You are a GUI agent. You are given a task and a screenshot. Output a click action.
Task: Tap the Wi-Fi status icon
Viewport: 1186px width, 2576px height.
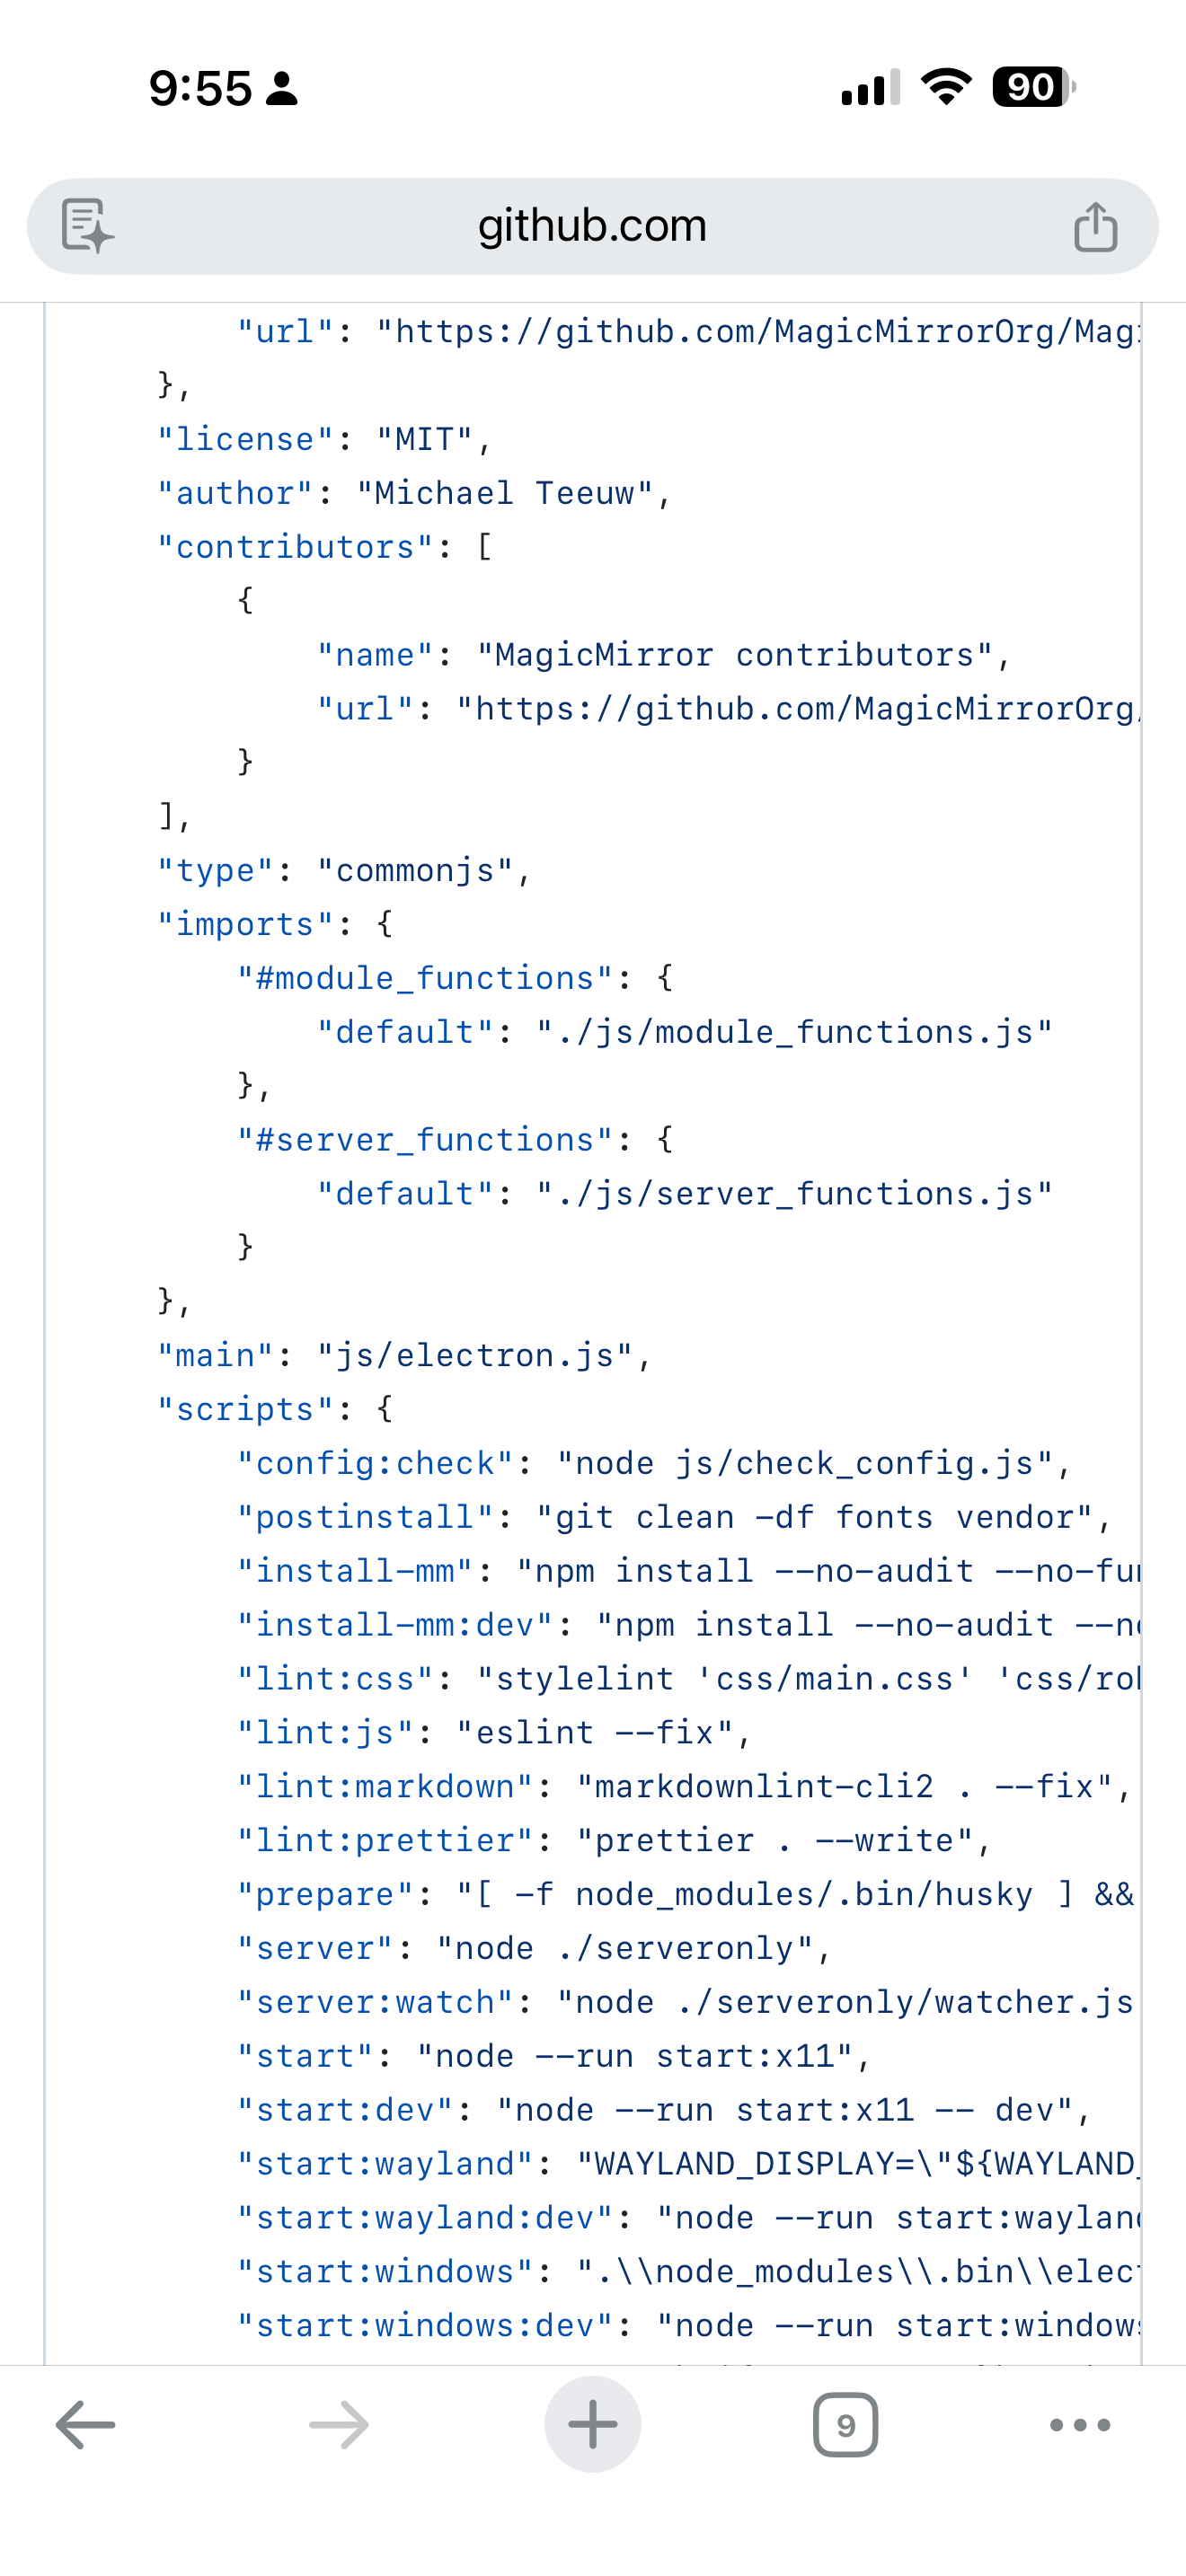(945, 88)
